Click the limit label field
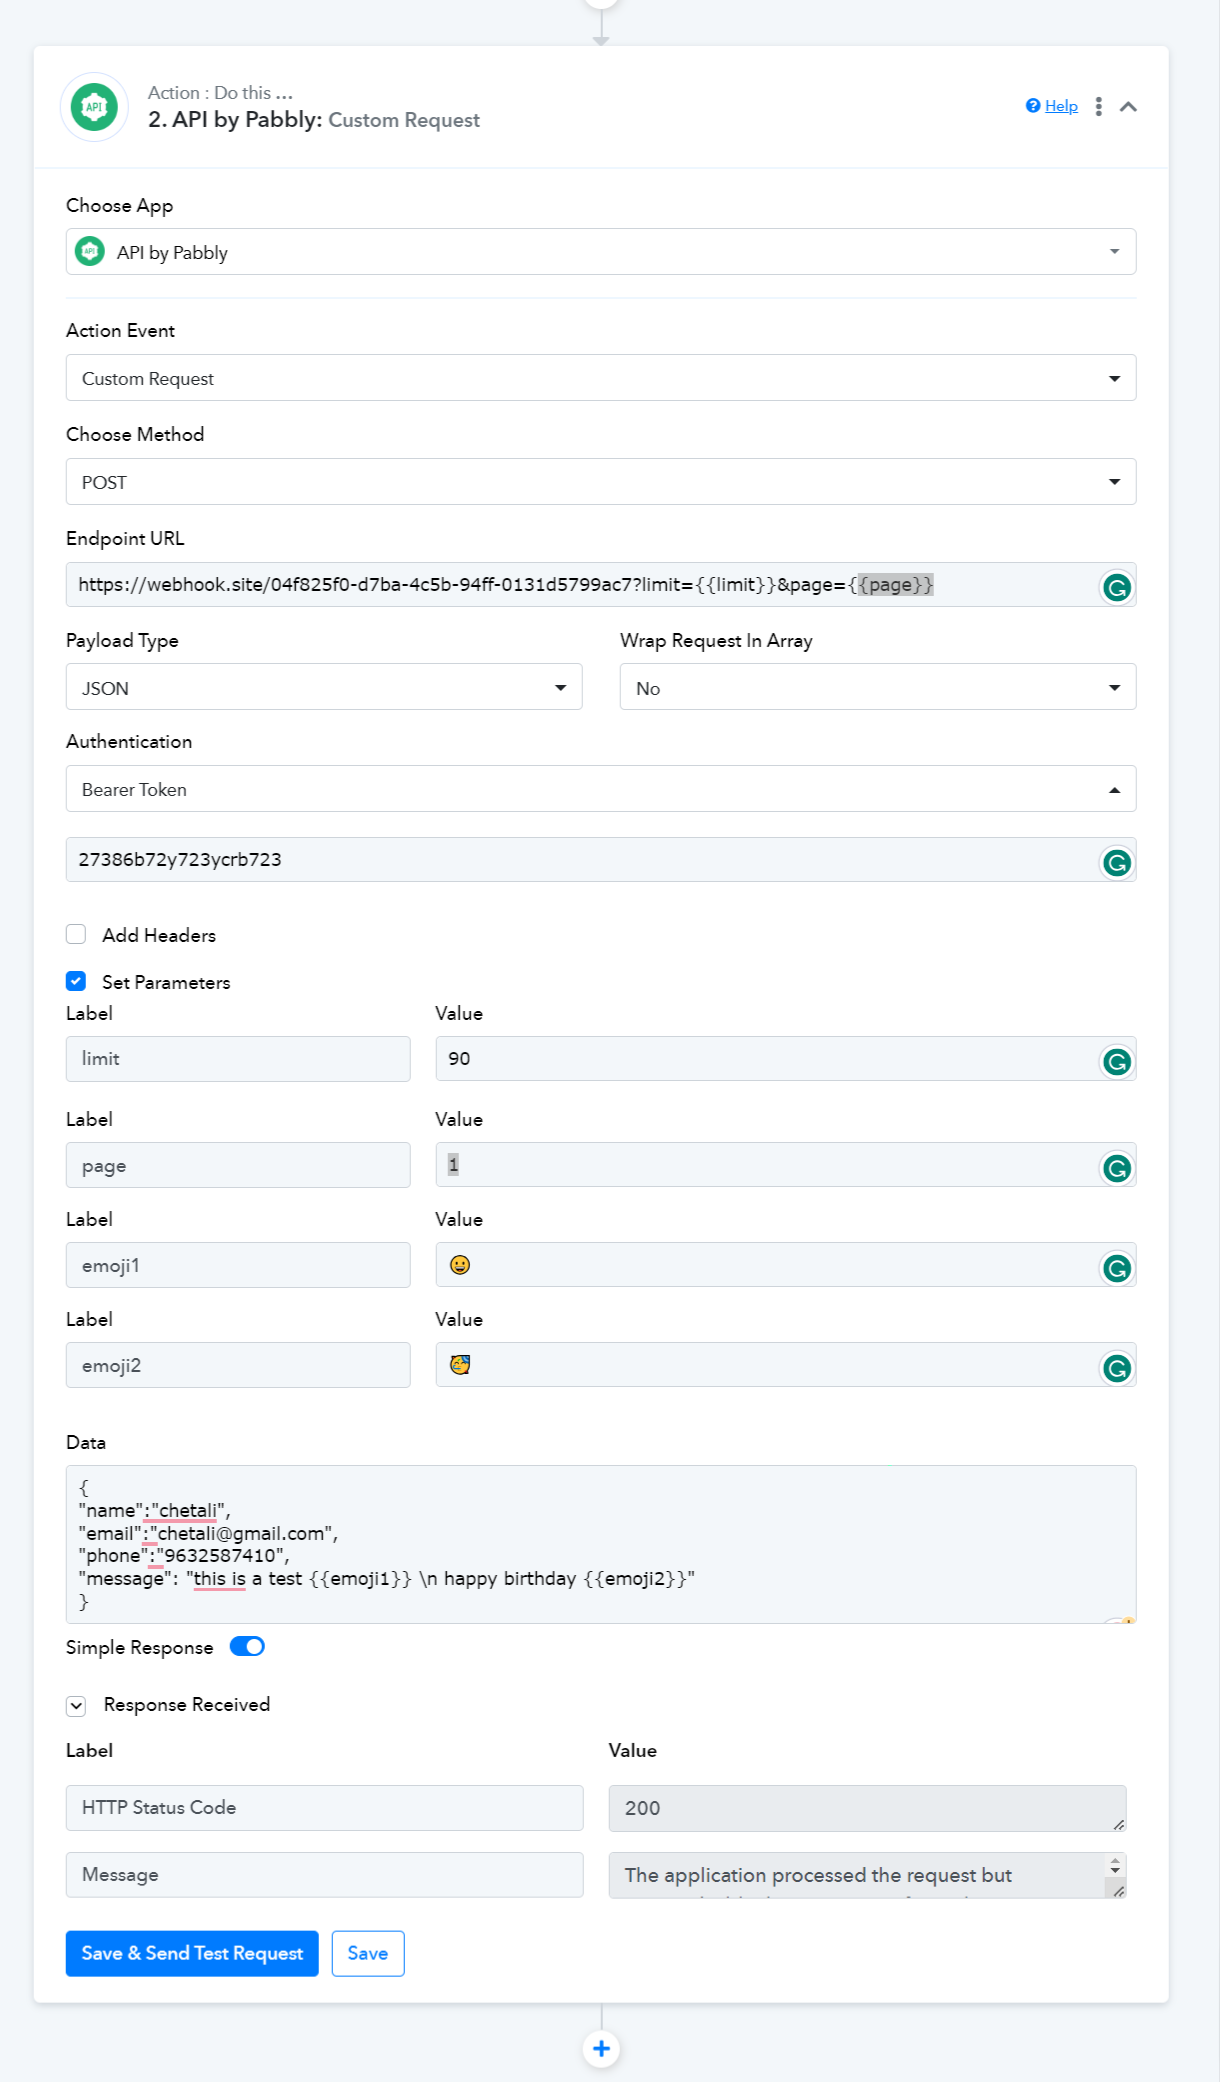 tap(238, 1059)
